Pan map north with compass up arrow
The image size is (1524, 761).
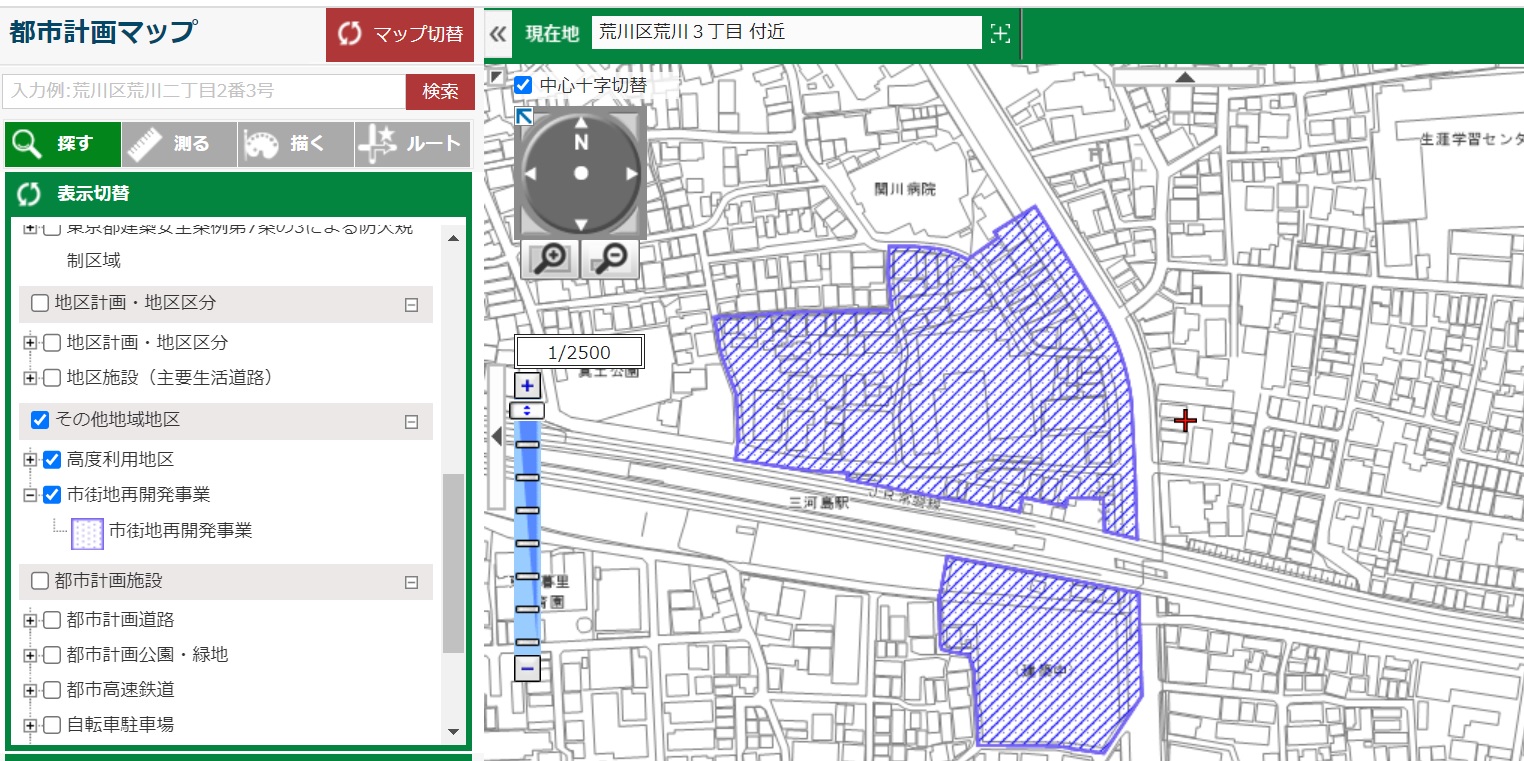pos(581,123)
